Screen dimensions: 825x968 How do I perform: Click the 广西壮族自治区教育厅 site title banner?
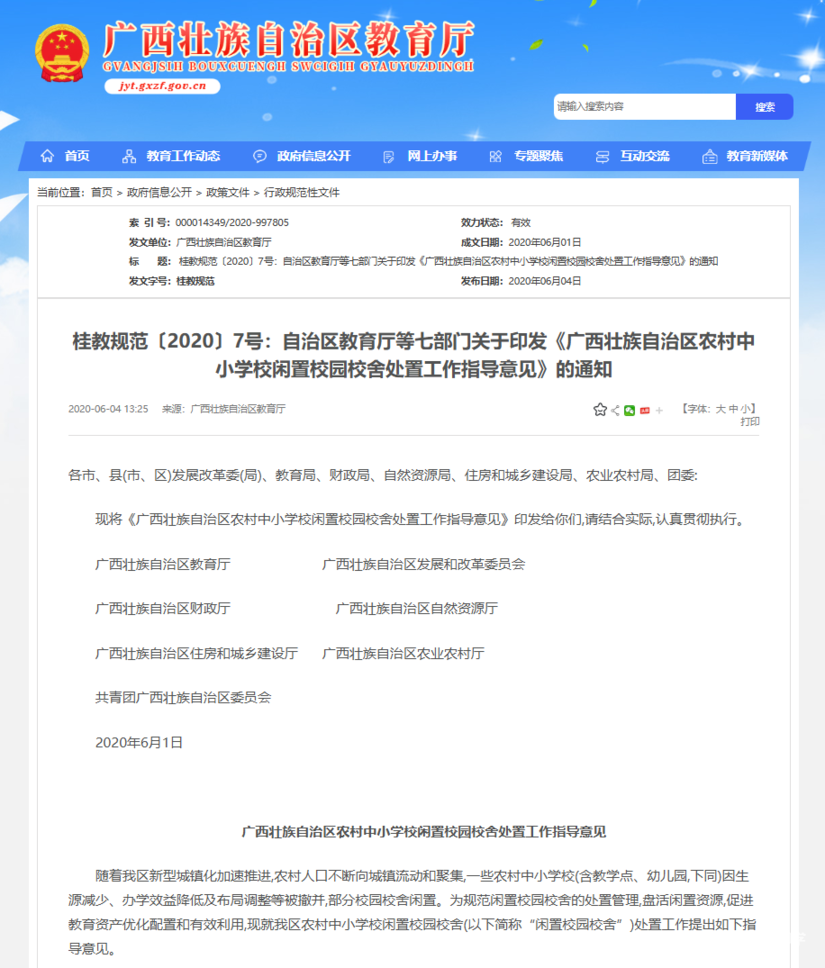(x=288, y=46)
